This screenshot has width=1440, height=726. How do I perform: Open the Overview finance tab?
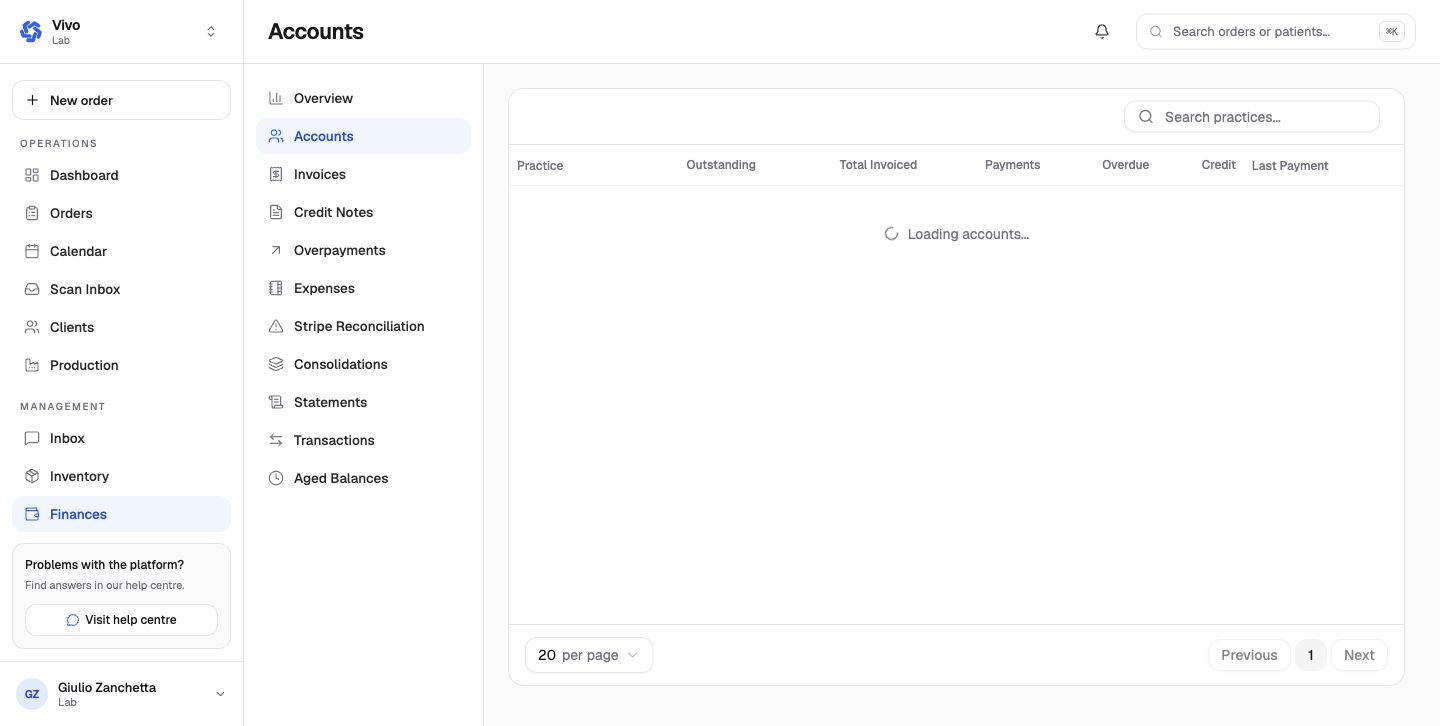(363, 98)
